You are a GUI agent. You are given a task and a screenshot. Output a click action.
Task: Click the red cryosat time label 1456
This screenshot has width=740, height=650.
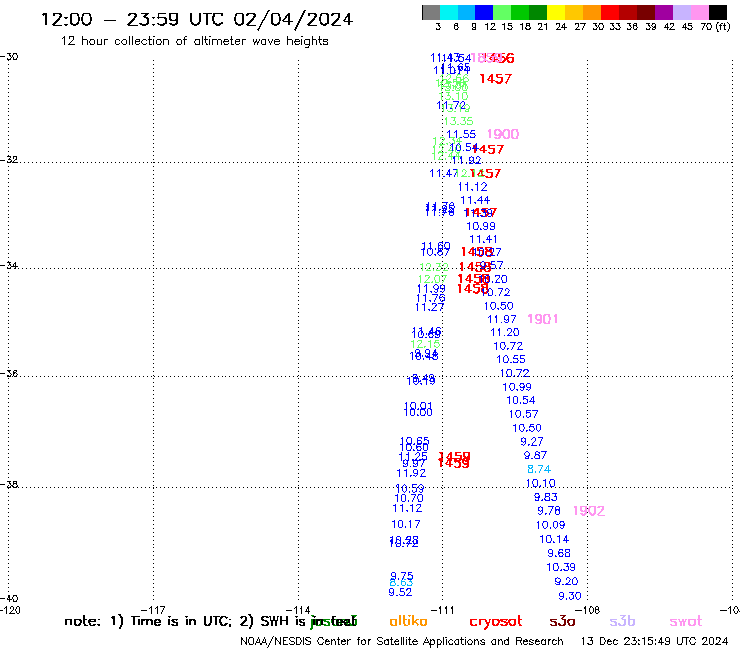498,58
